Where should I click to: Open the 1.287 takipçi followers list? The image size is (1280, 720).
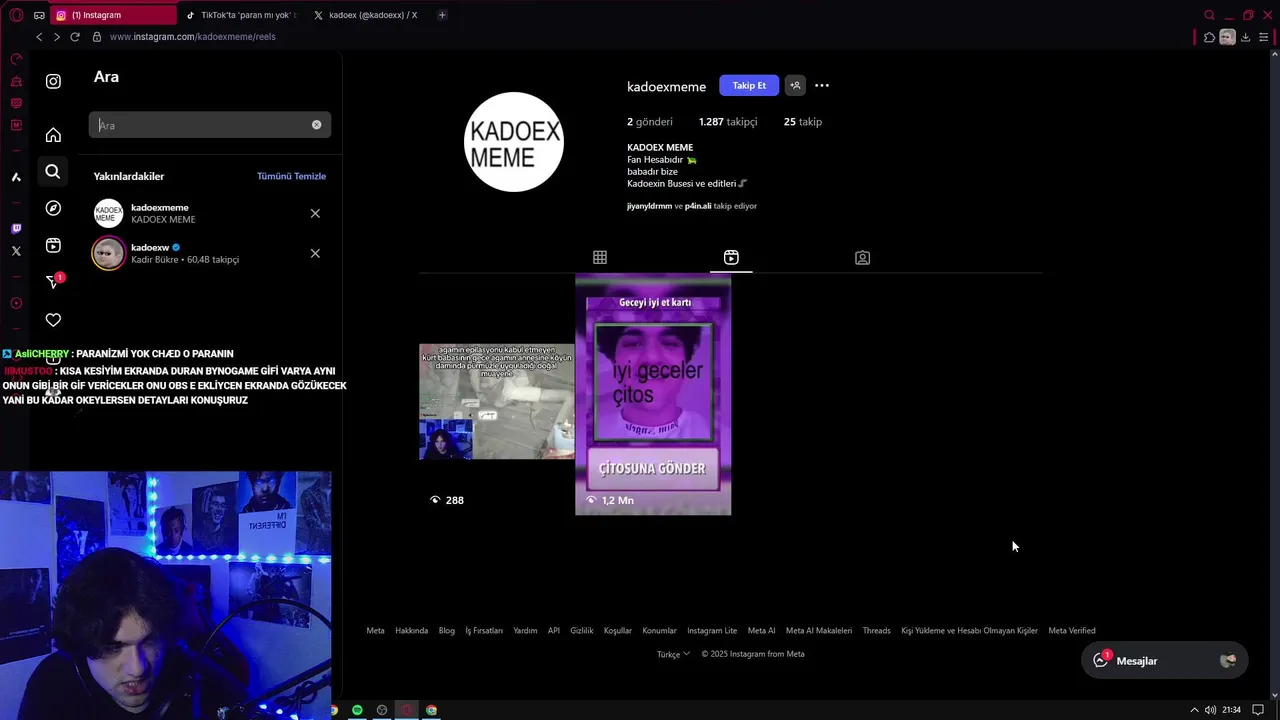pyautogui.click(x=728, y=122)
